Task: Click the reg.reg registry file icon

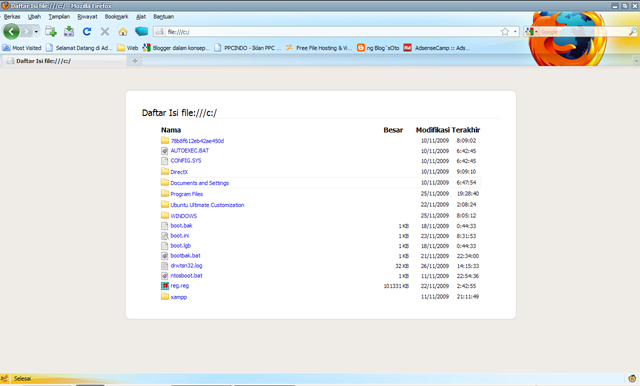Action: [x=164, y=286]
